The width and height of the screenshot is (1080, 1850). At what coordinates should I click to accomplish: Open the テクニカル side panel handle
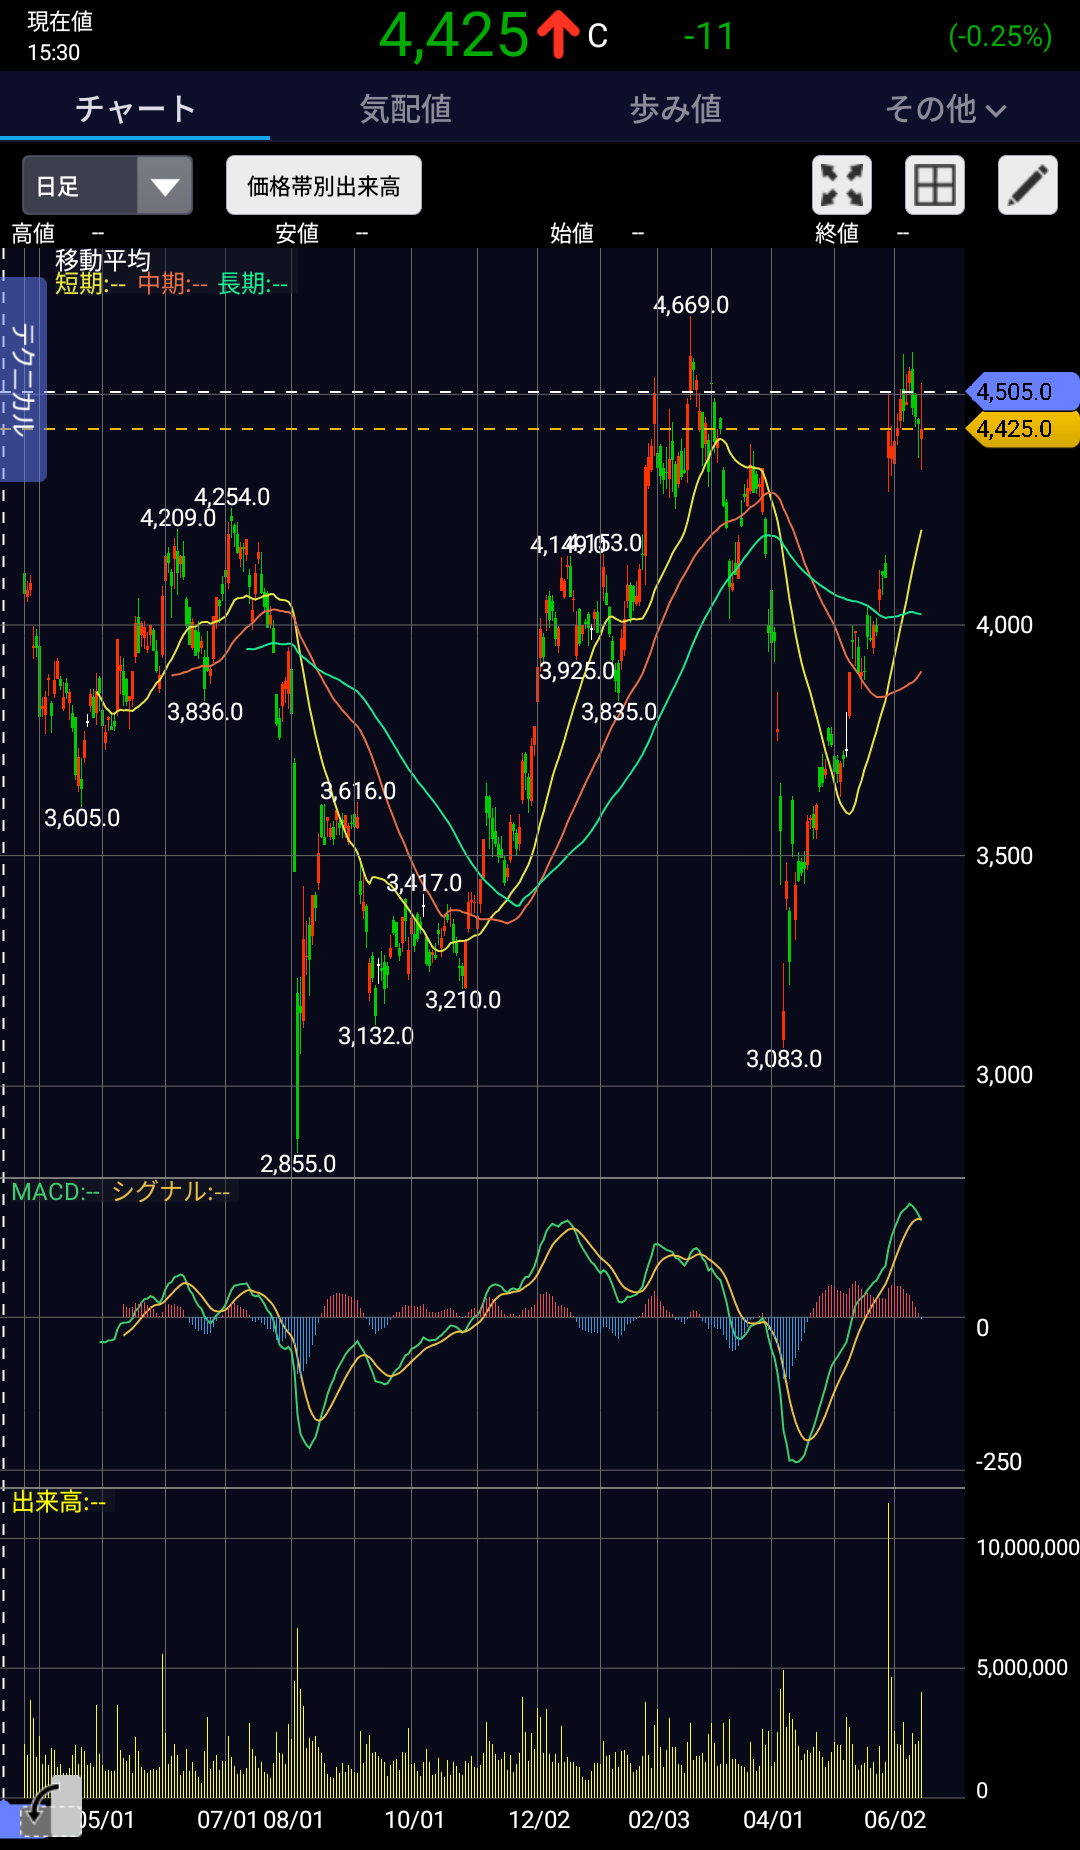(x=23, y=379)
